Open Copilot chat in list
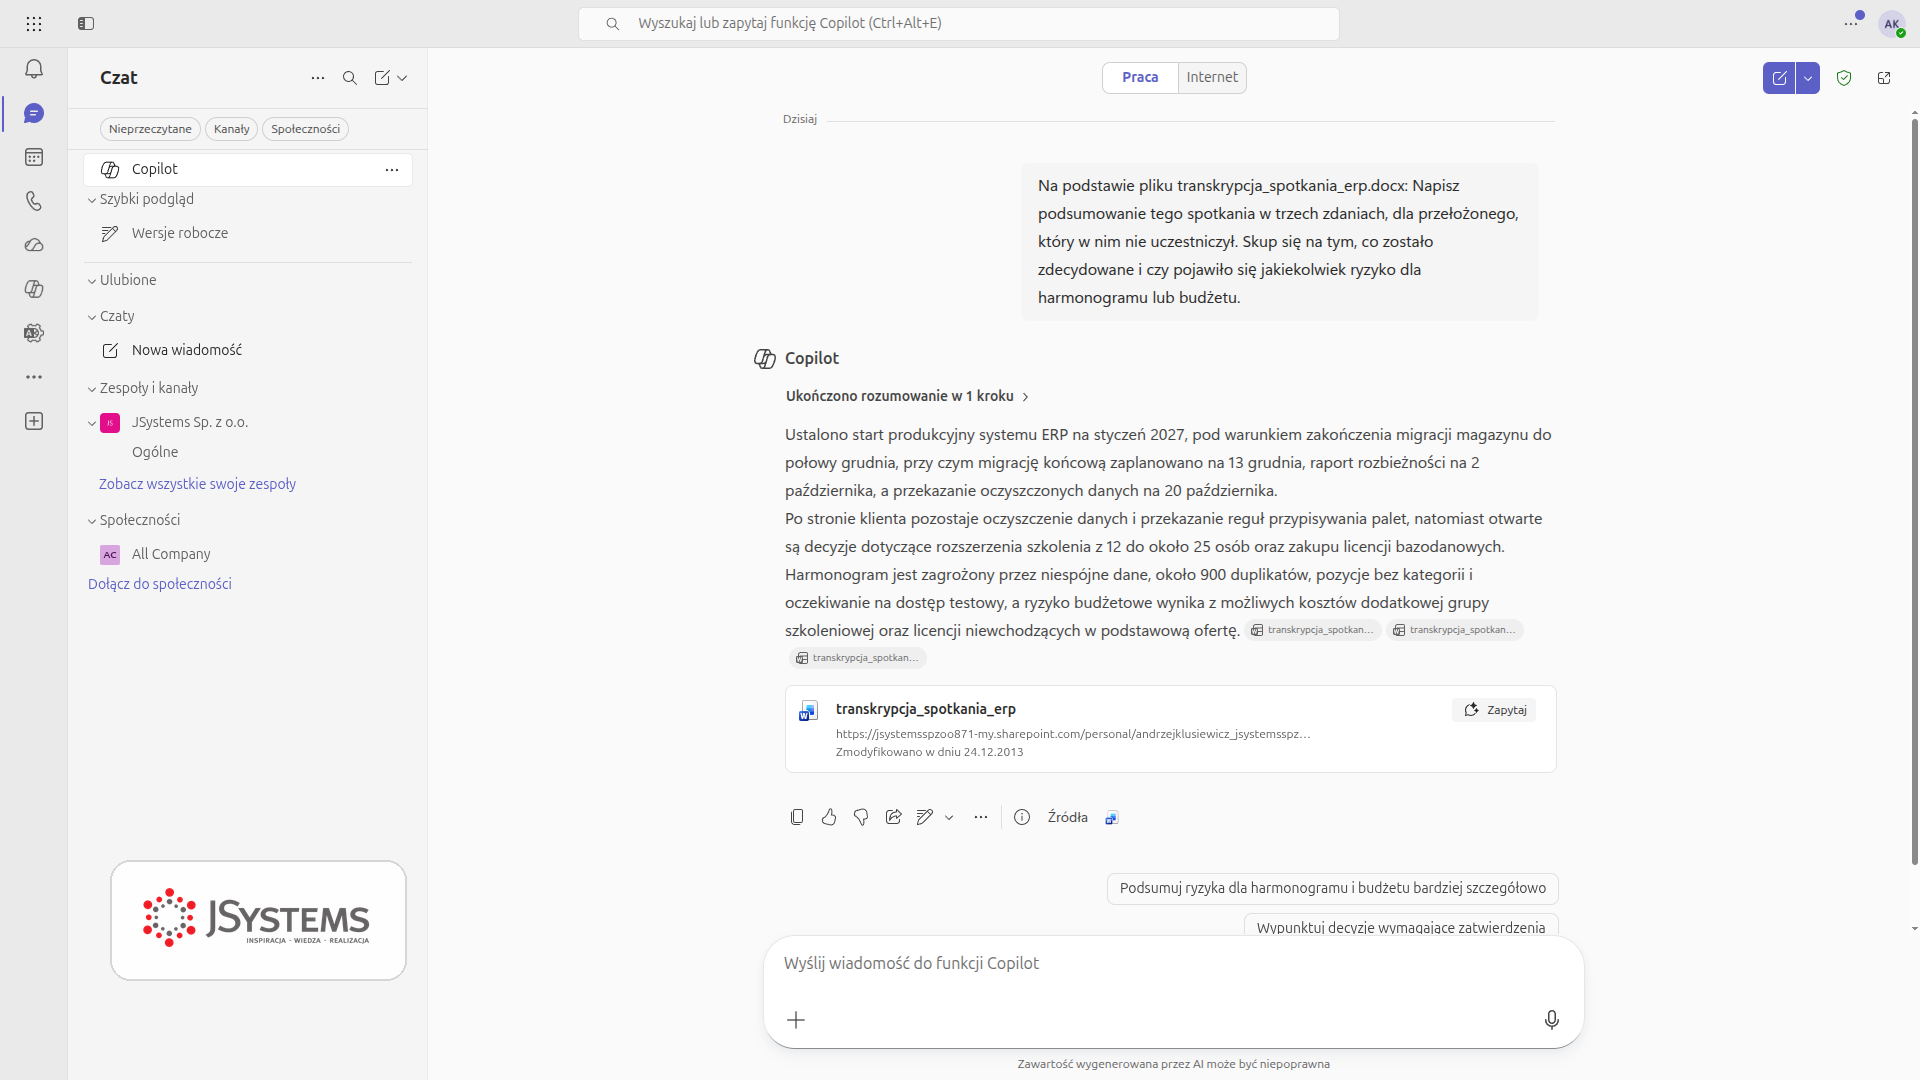1920x1080 pixels. [x=248, y=170]
